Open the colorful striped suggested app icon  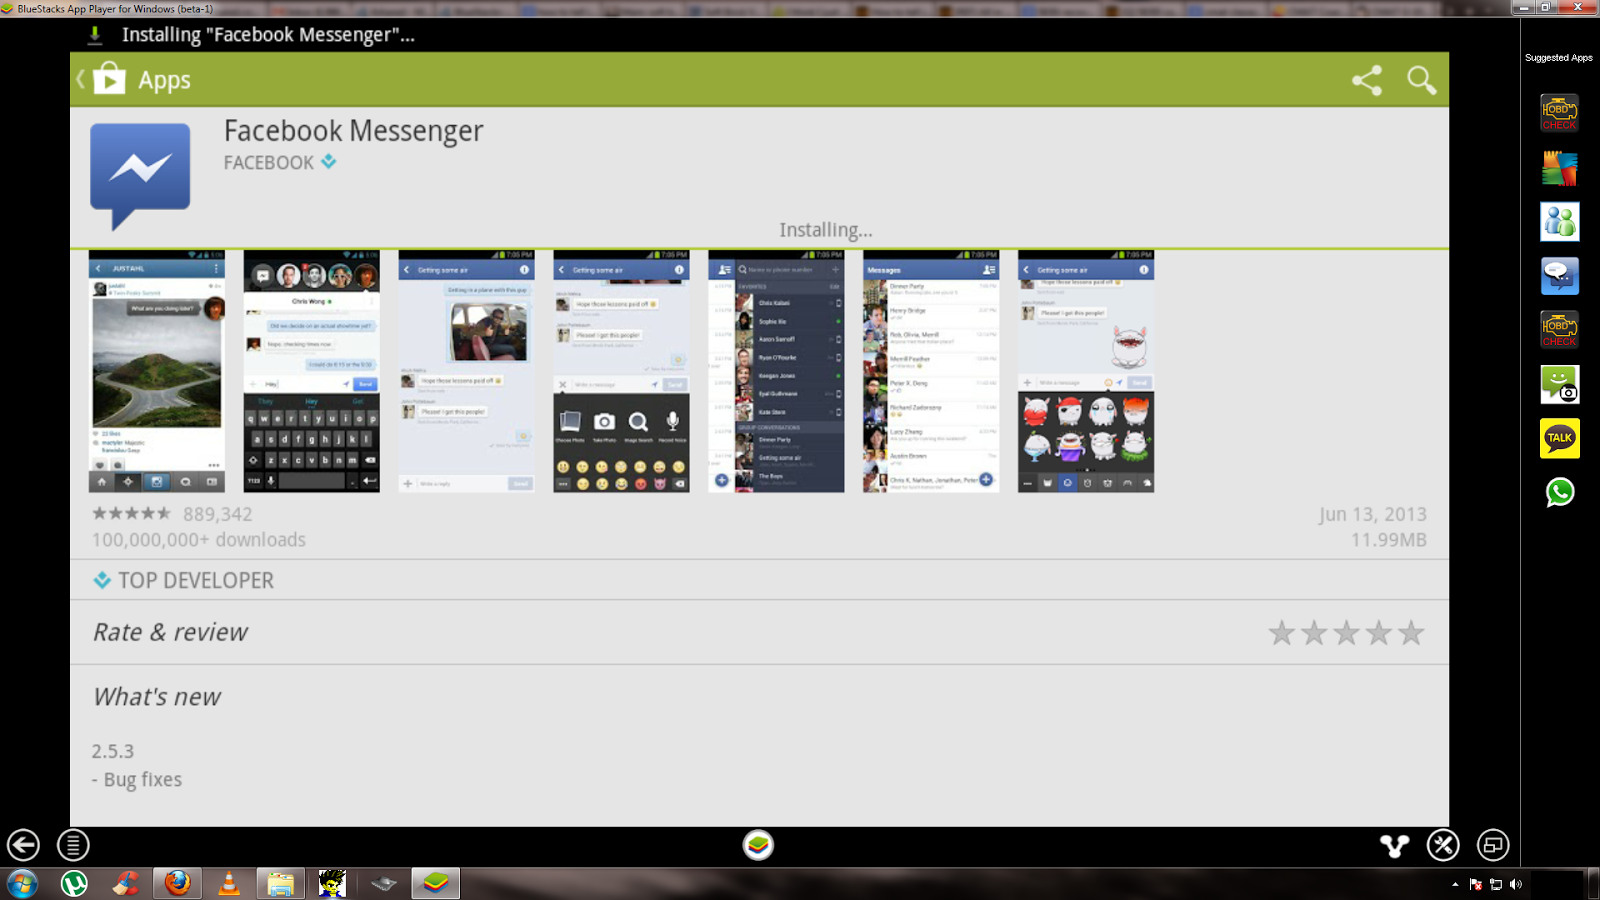[1559, 168]
